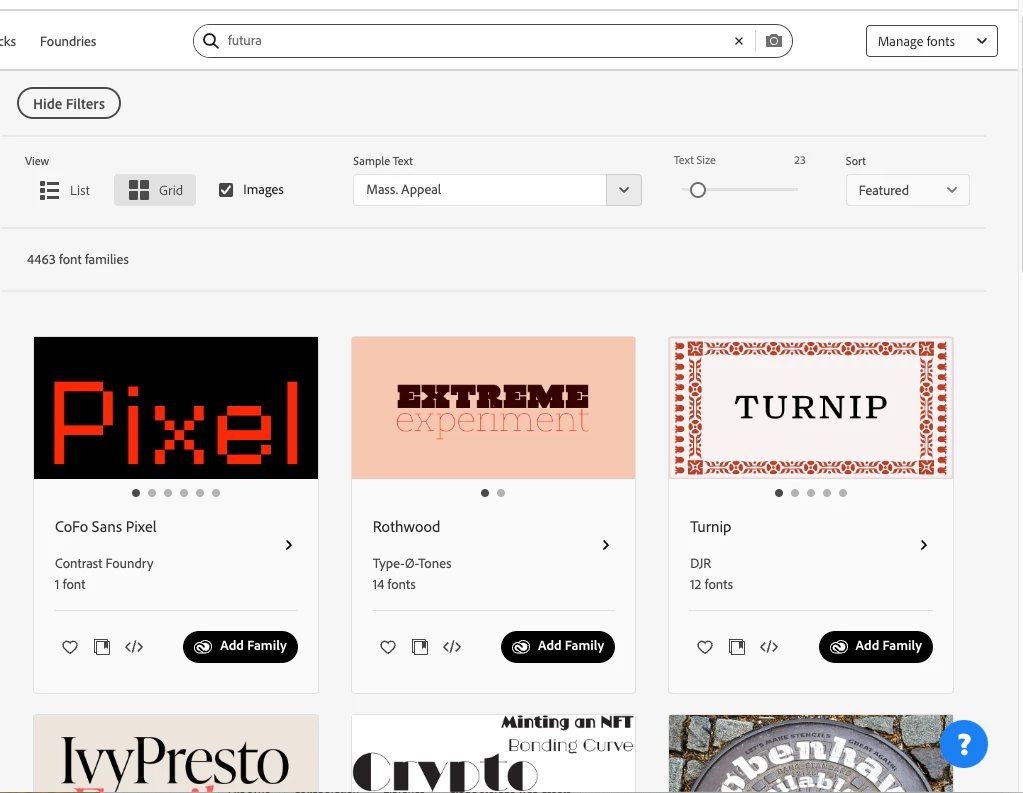Get embed code for CoFo Sans Pixel
The height and width of the screenshot is (793, 1023).
(x=134, y=647)
